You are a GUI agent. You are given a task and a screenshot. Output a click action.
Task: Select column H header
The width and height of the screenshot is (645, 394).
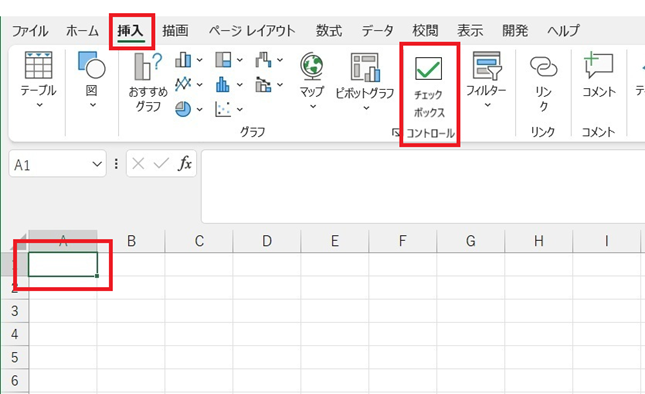pyautogui.click(x=538, y=241)
